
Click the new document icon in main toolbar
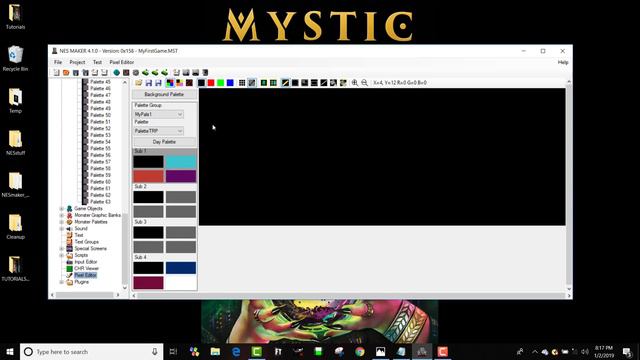(56, 73)
